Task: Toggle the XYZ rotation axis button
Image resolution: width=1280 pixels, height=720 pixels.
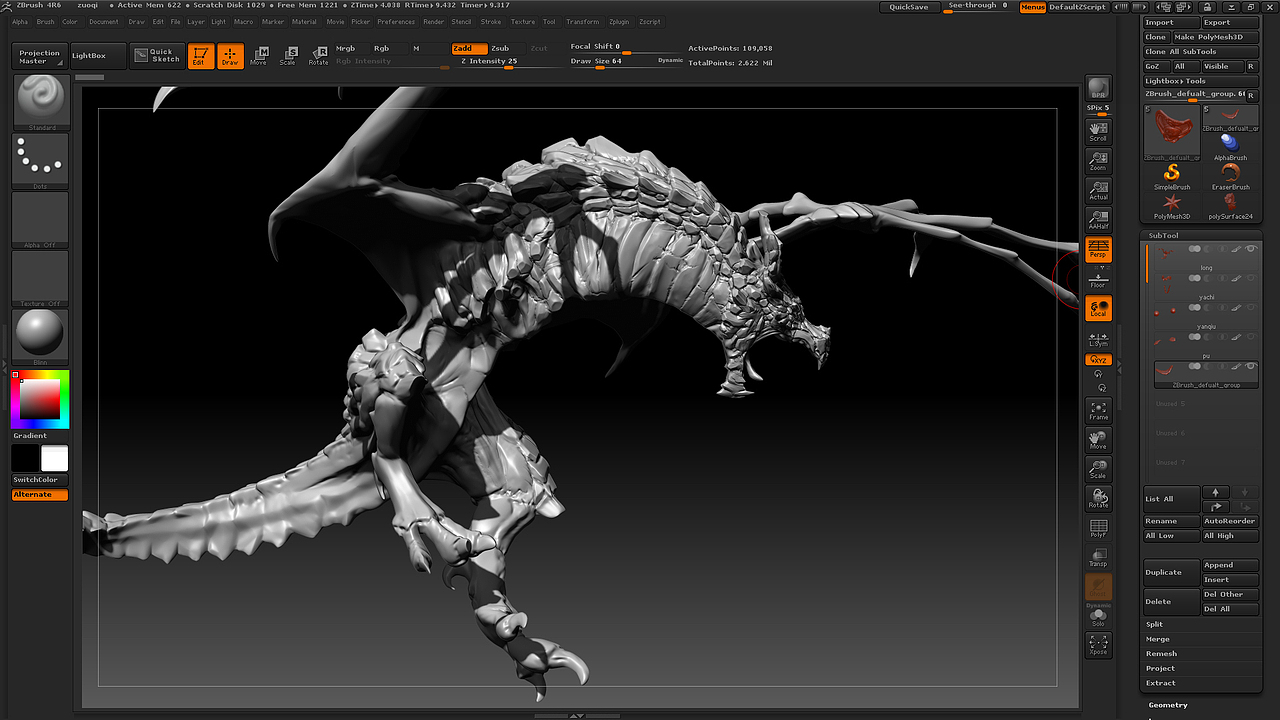Action: coord(1098,359)
